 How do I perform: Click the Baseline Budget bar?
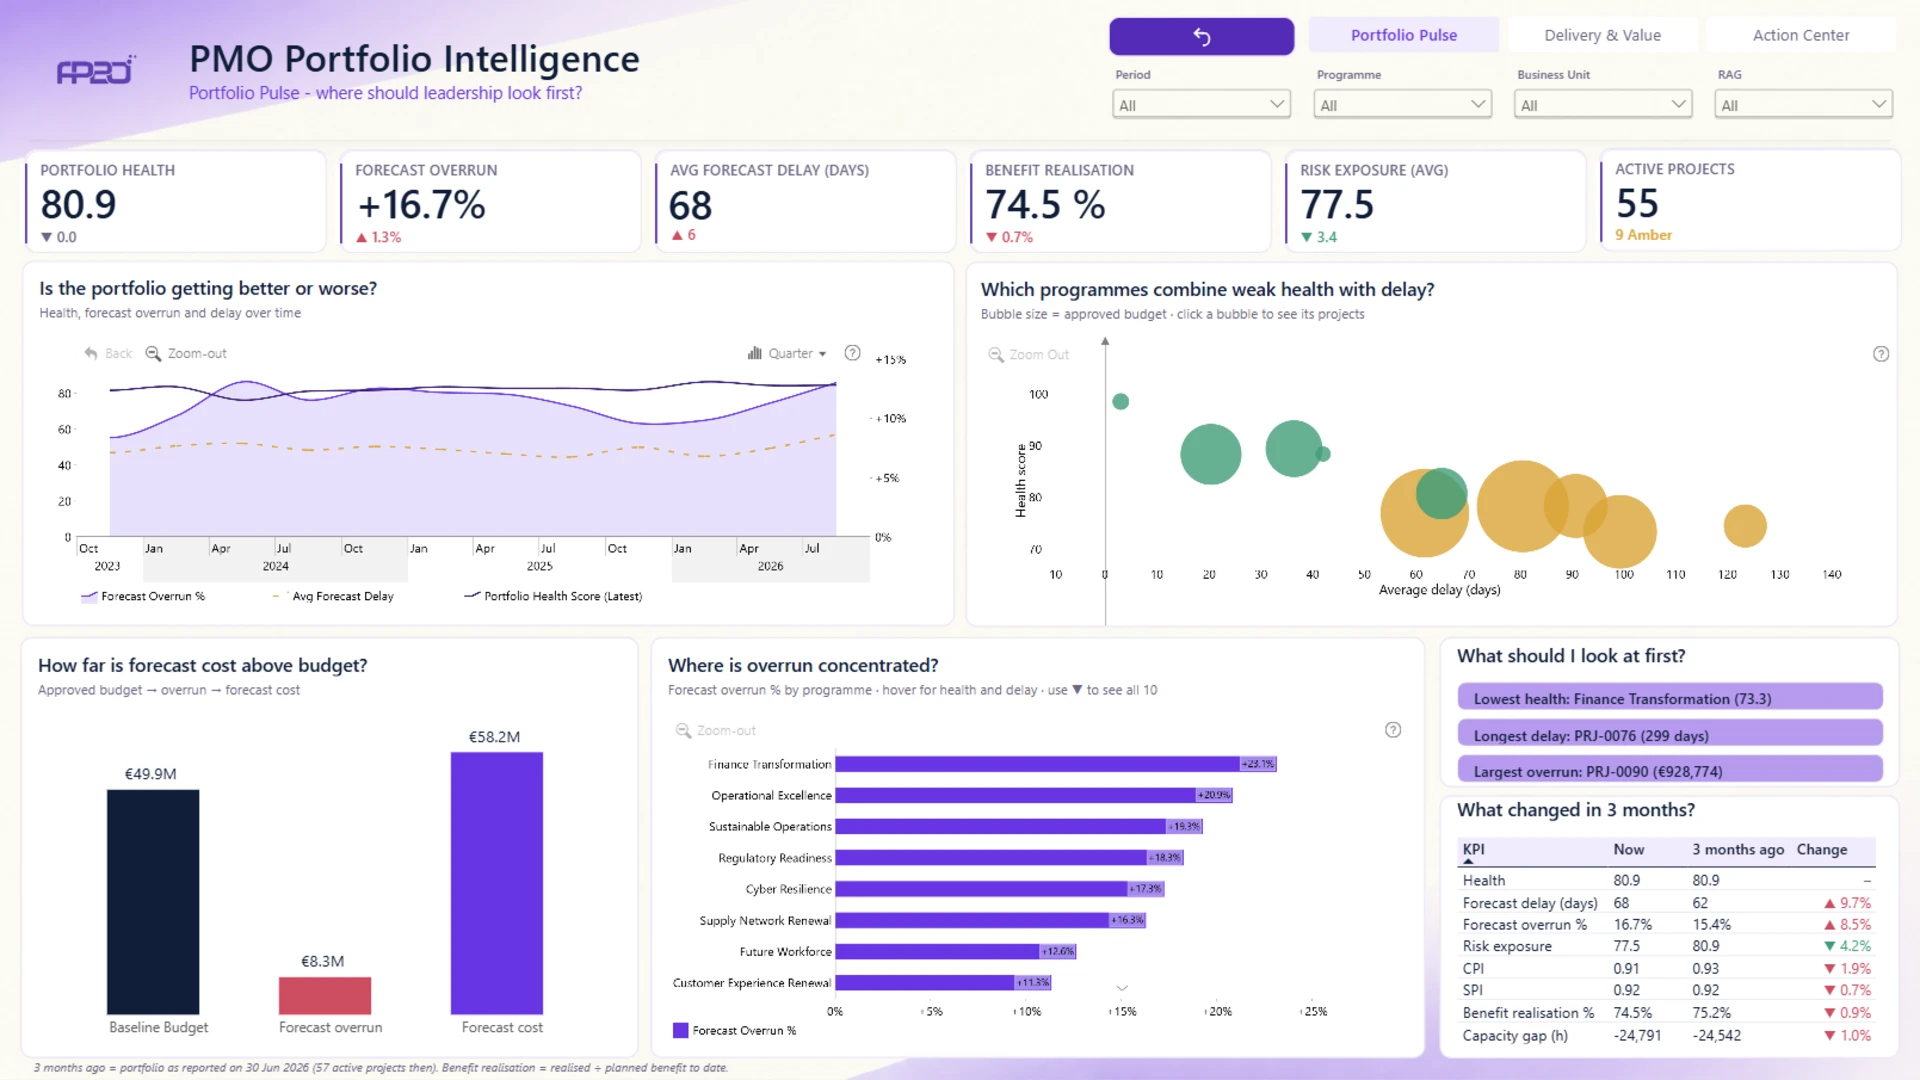click(153, 902)
